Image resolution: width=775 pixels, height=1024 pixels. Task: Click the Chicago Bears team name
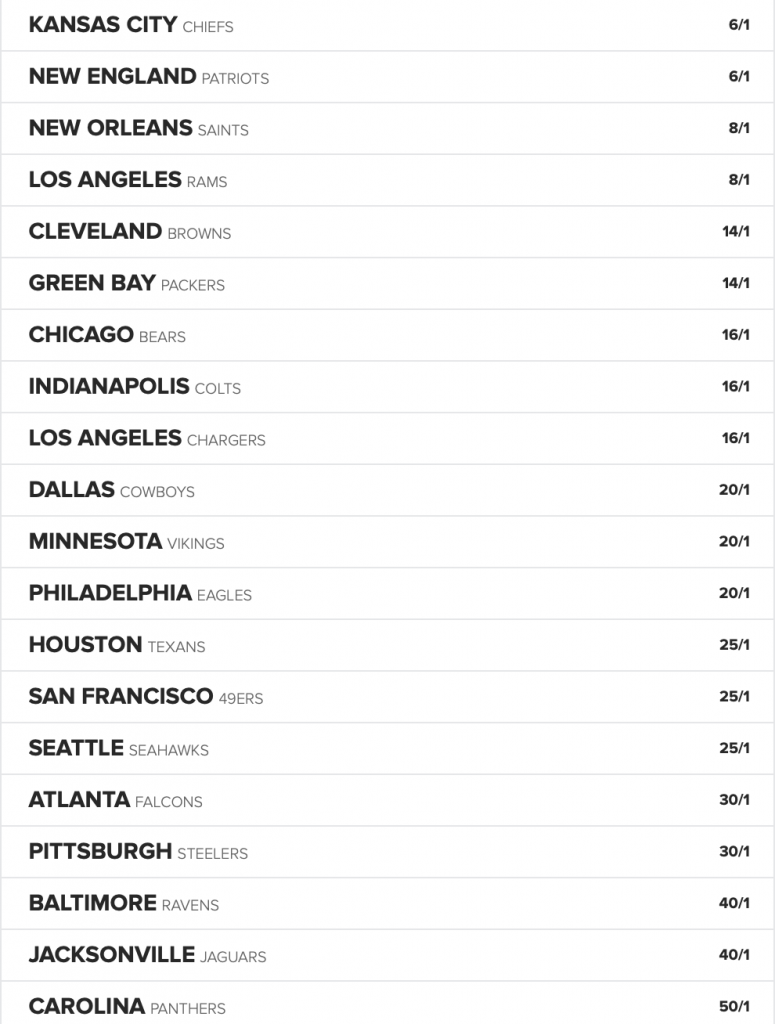pos(107,334)
